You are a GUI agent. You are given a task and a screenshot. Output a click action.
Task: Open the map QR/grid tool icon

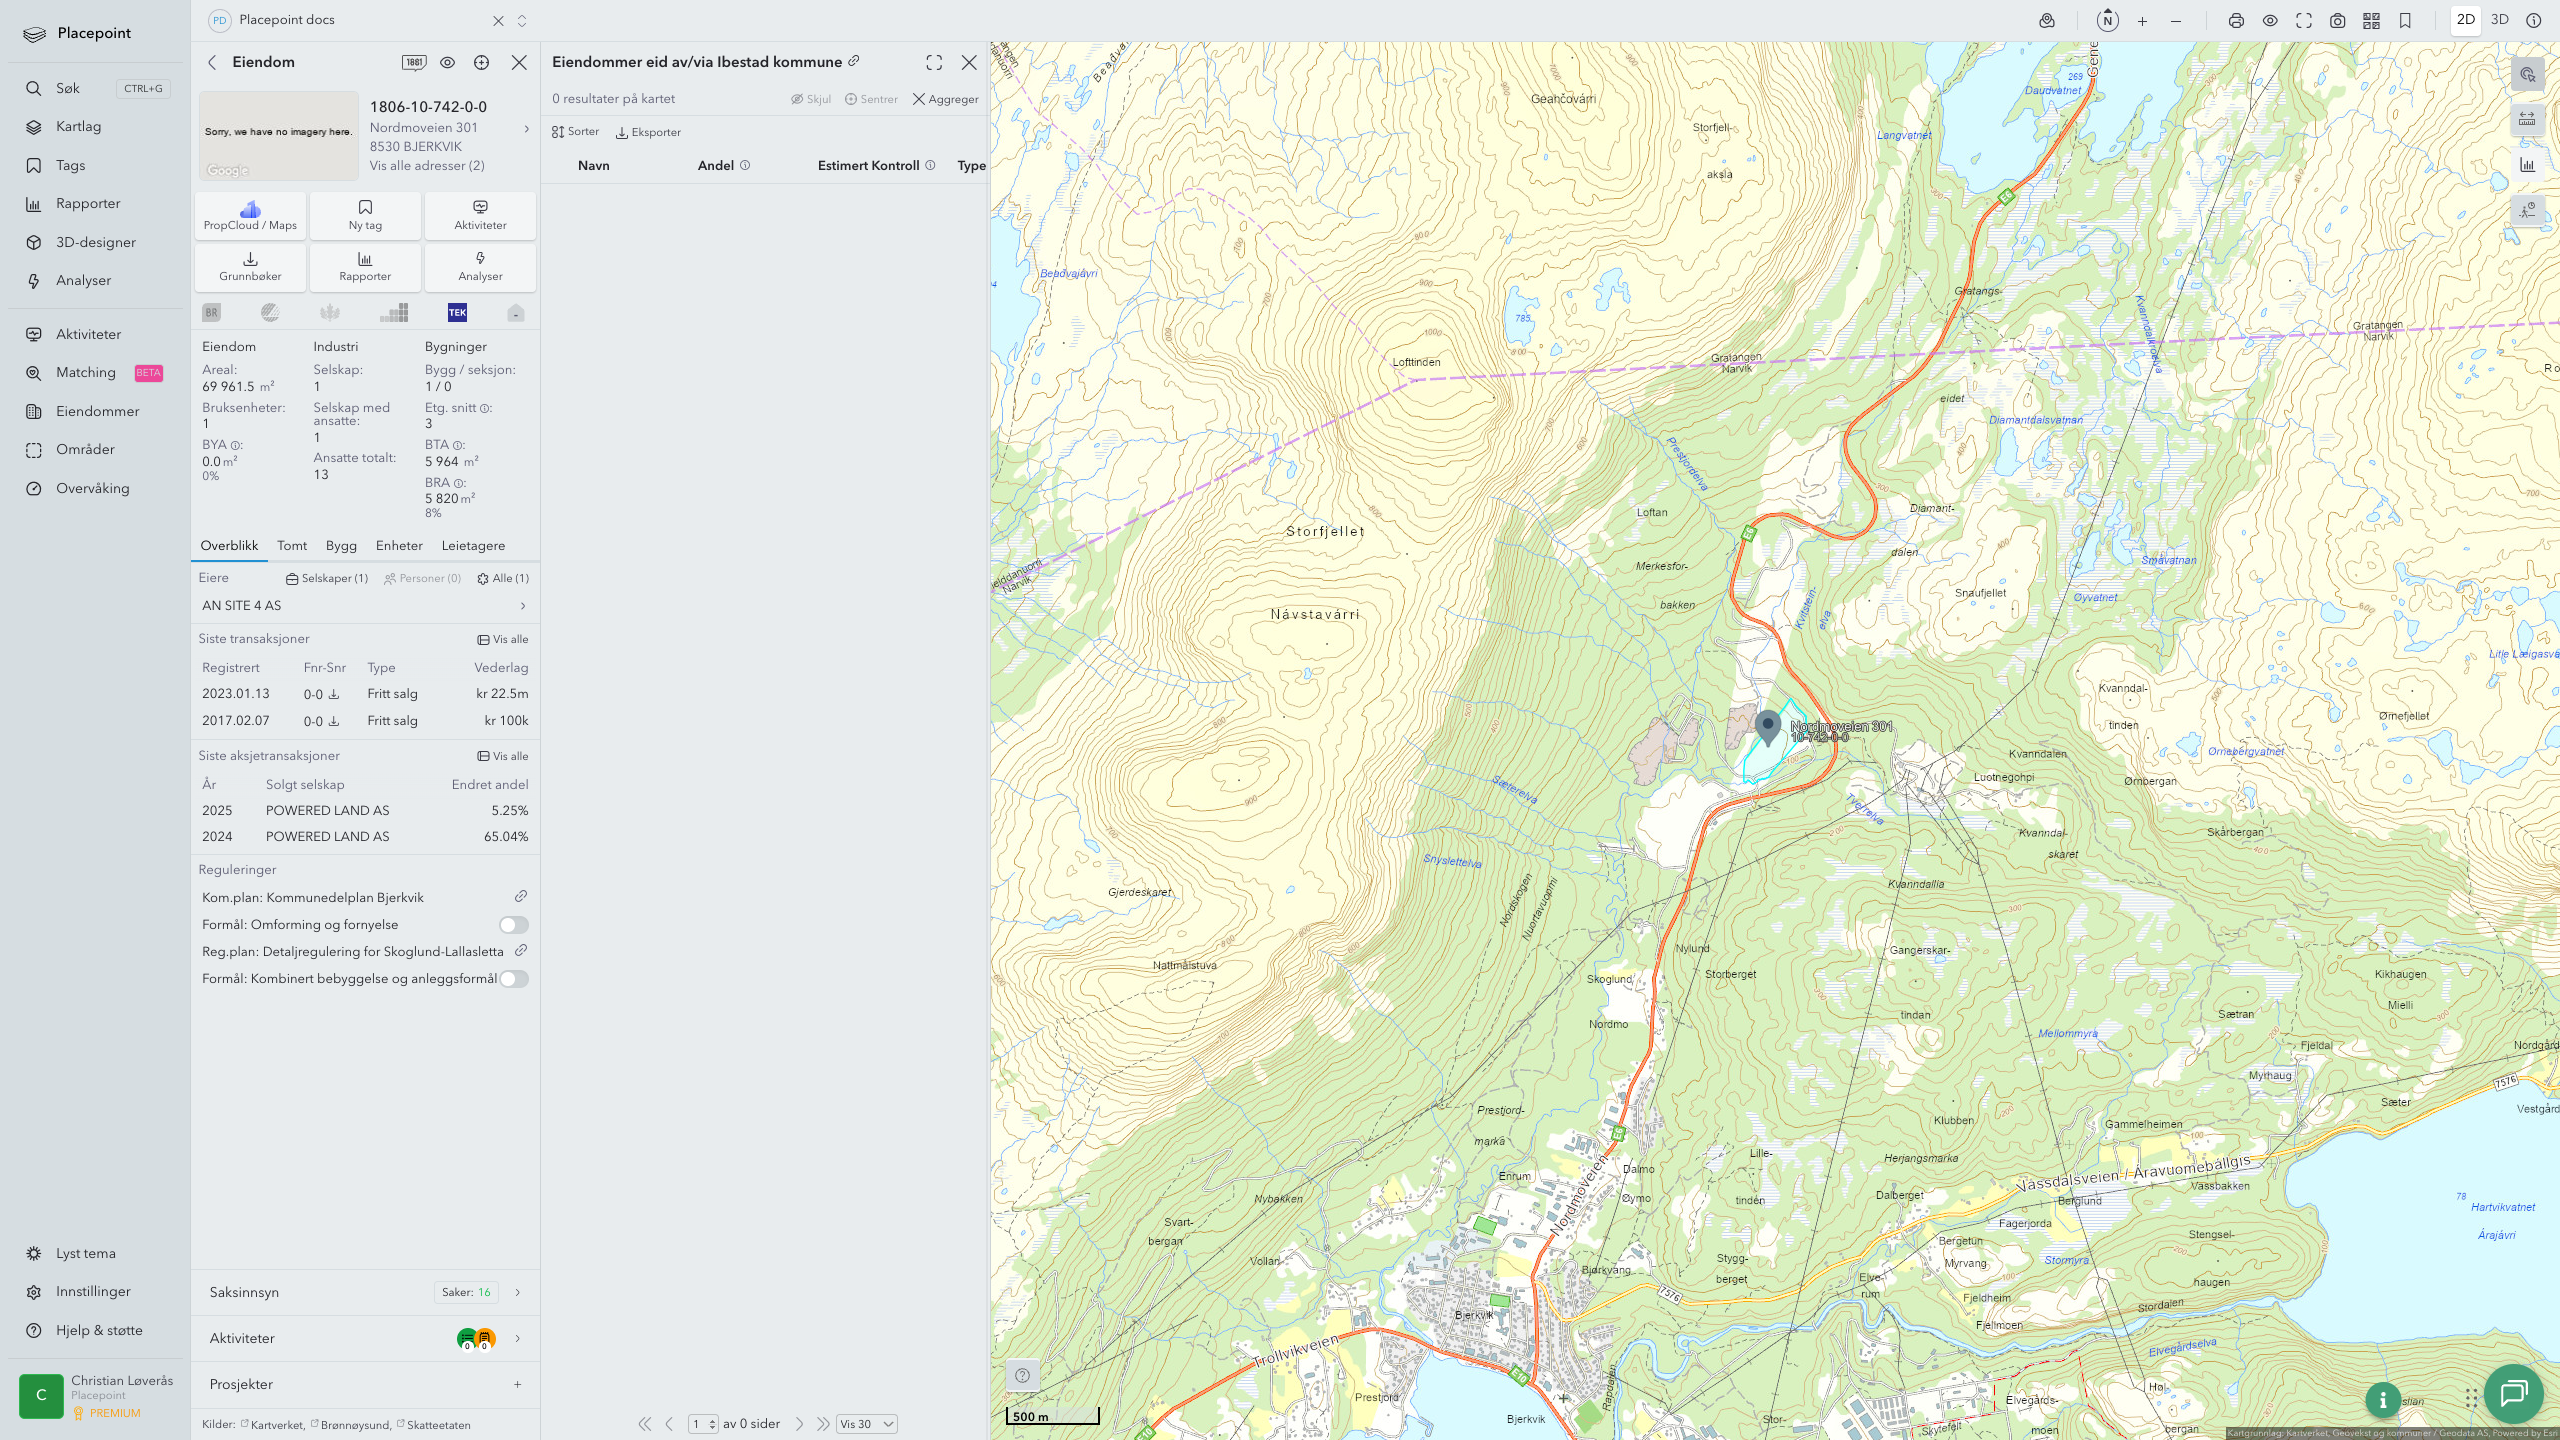click(x=2371, y=21)
